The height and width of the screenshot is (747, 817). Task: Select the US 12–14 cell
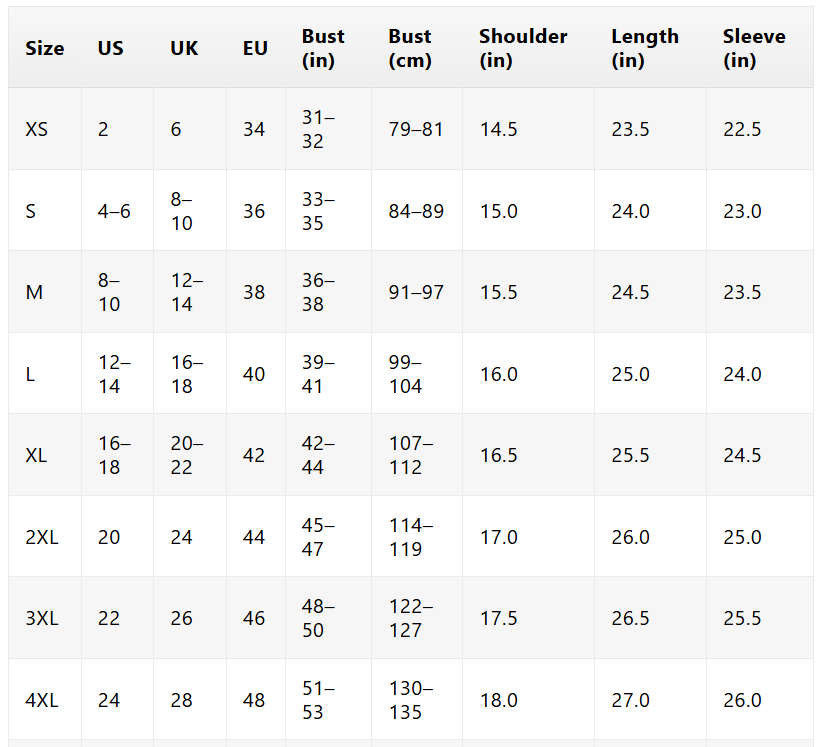pyautogui.click(x=117, y=374)
